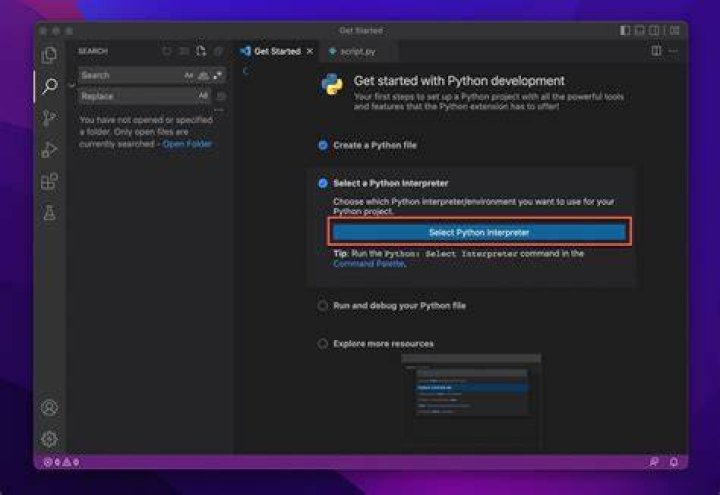Open the Extensions view icon
Screen dimensions: 720x495
[49, 181]
